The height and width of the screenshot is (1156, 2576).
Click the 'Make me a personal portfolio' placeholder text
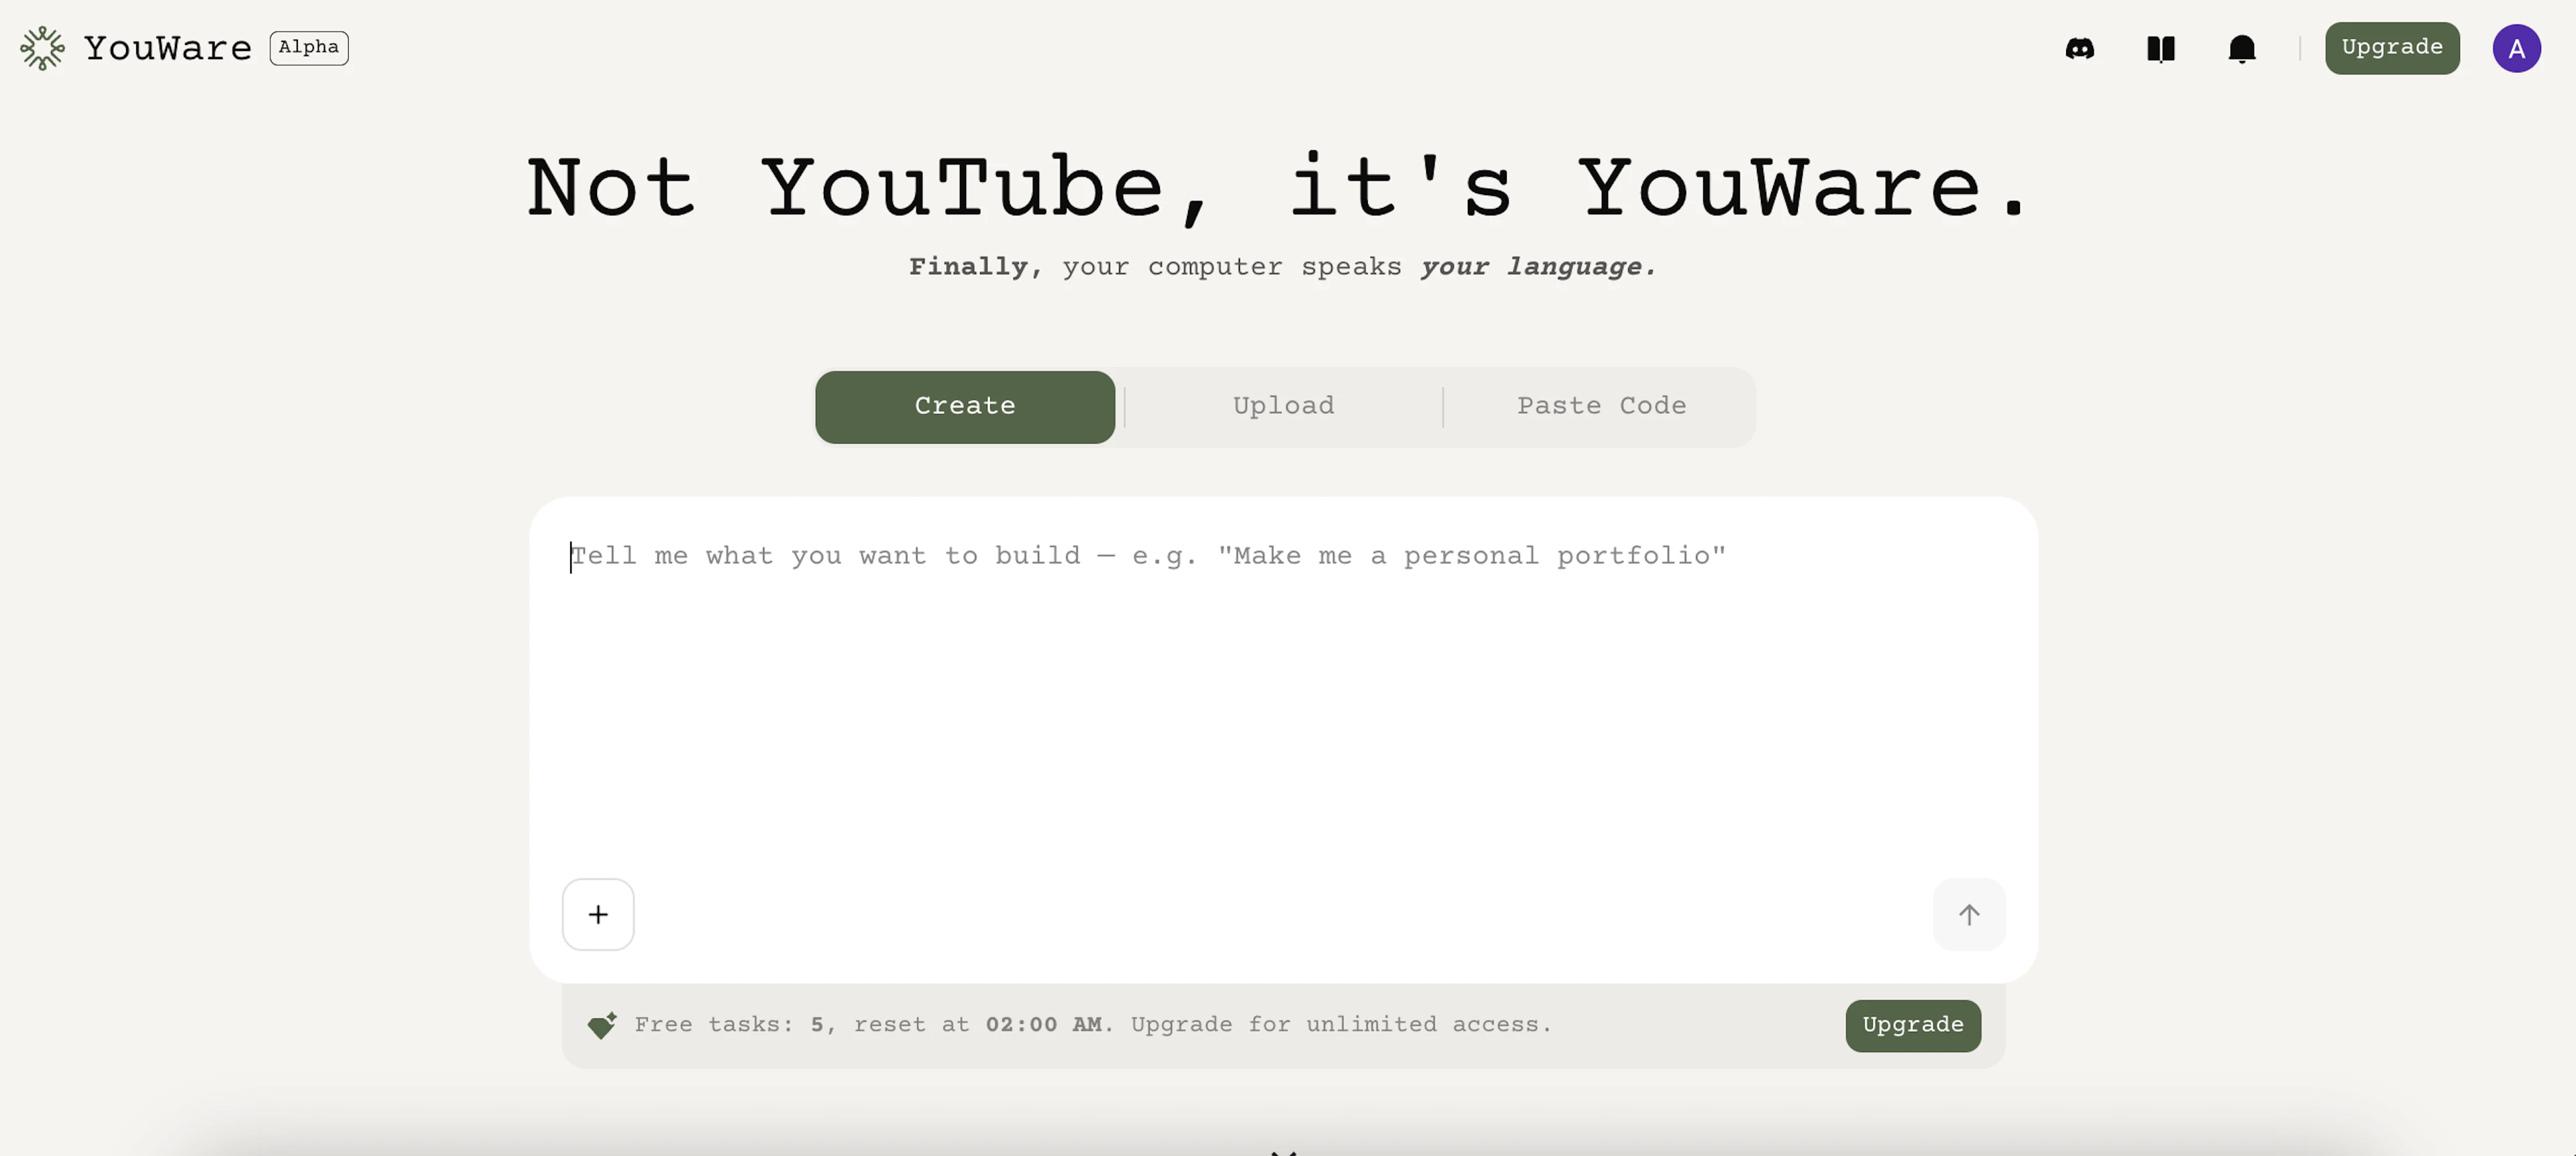[1470, 556]
